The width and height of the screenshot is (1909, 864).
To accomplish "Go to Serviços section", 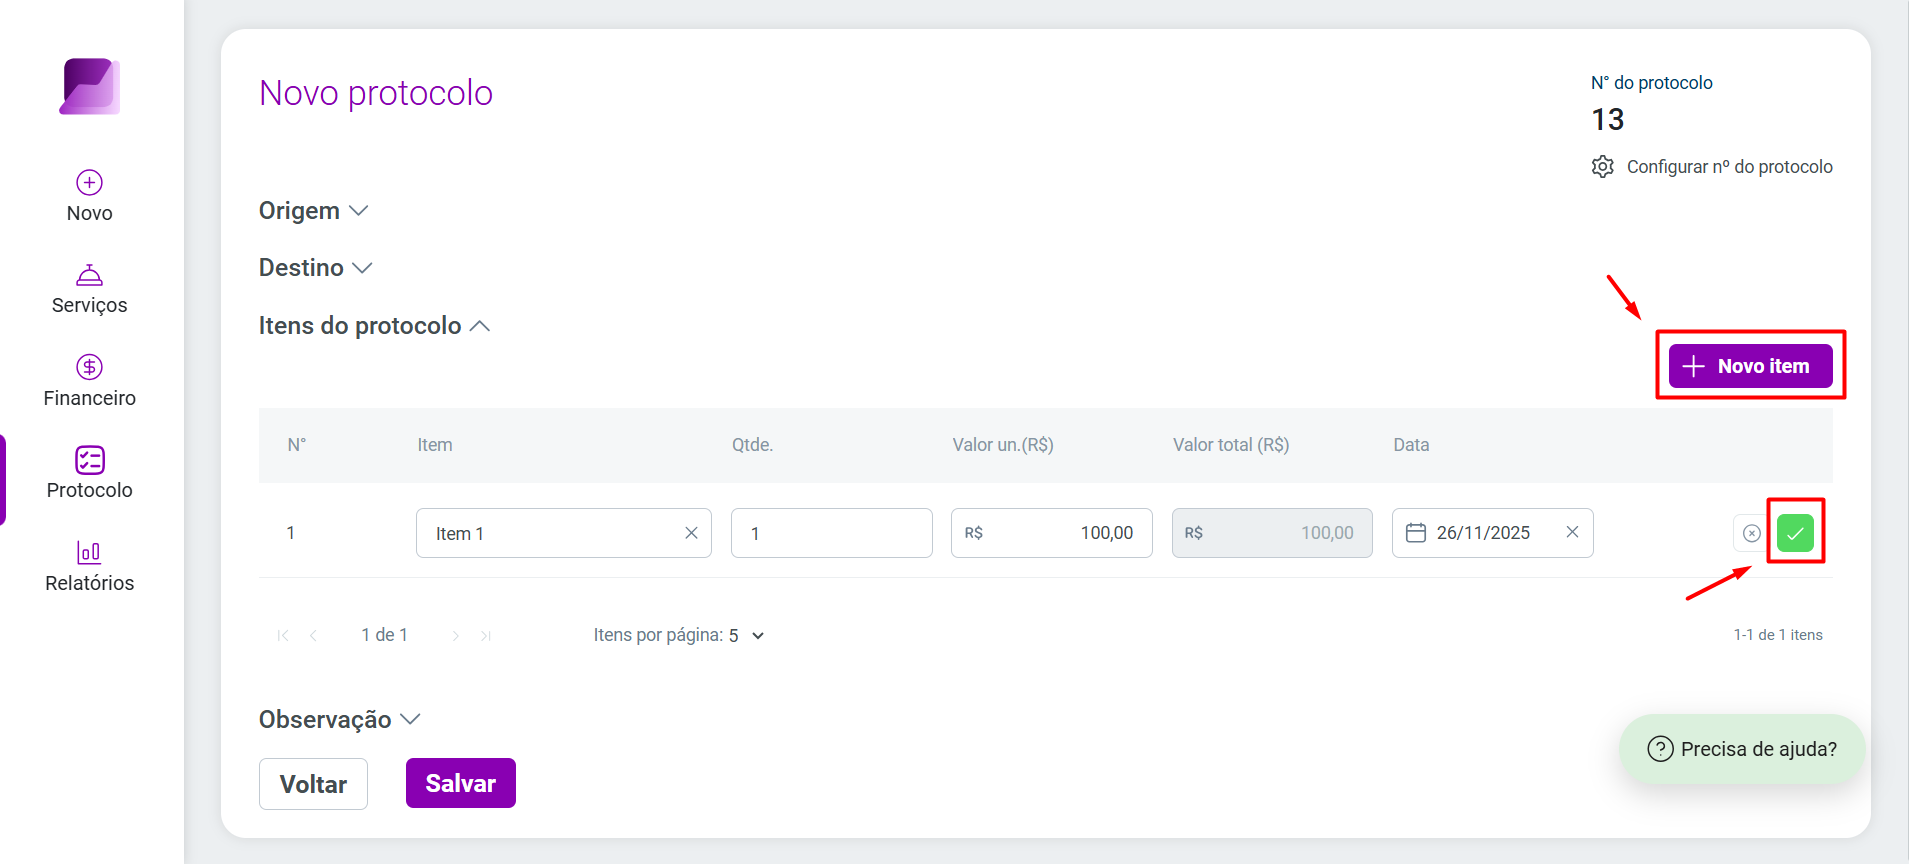I will click(x=89, y=289).
